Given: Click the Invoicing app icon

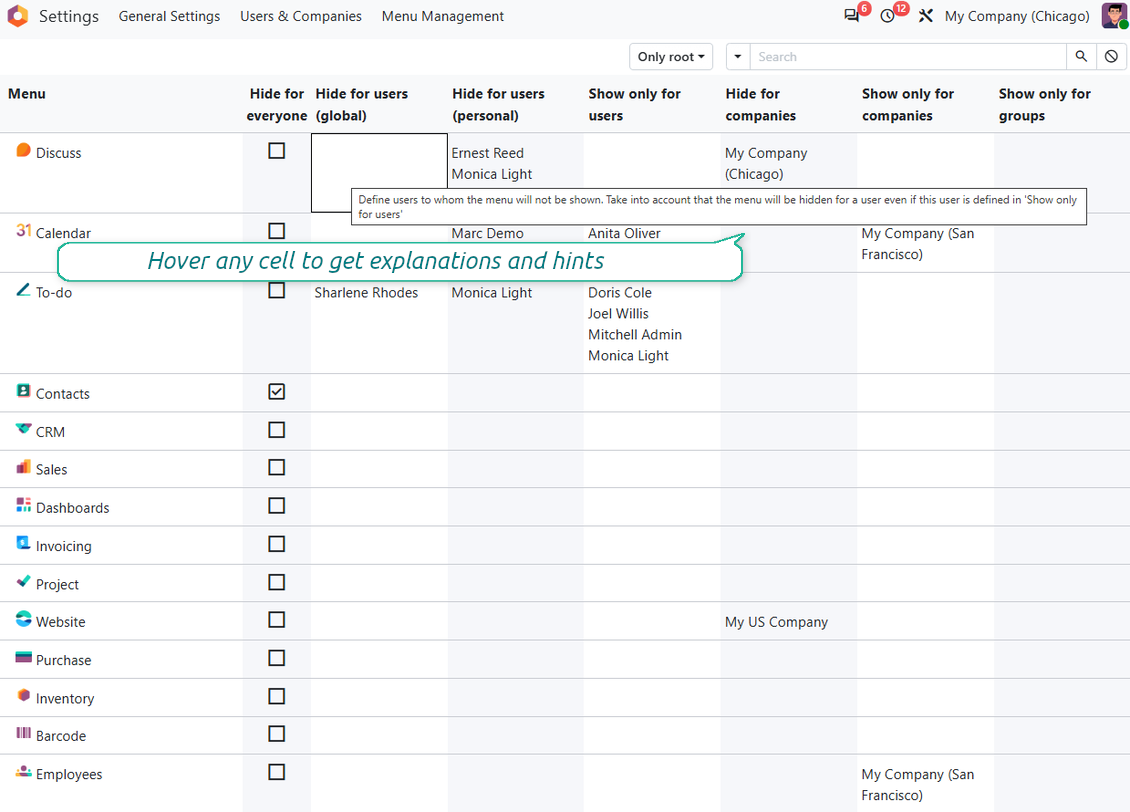Looking at the screenshot, I should (x=23, y=543).
